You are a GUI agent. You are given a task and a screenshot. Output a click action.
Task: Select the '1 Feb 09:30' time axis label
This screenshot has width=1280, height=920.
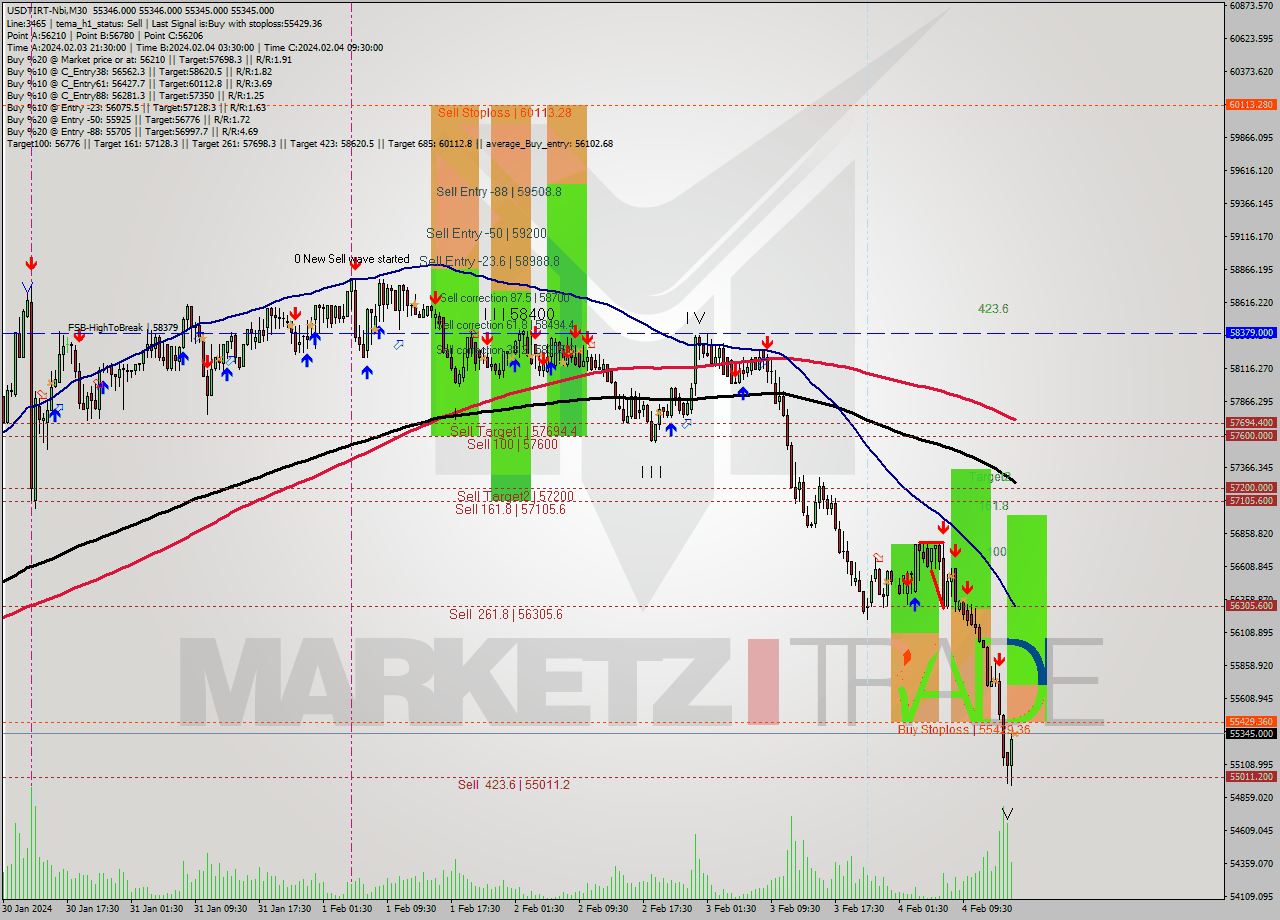(410, 909)
